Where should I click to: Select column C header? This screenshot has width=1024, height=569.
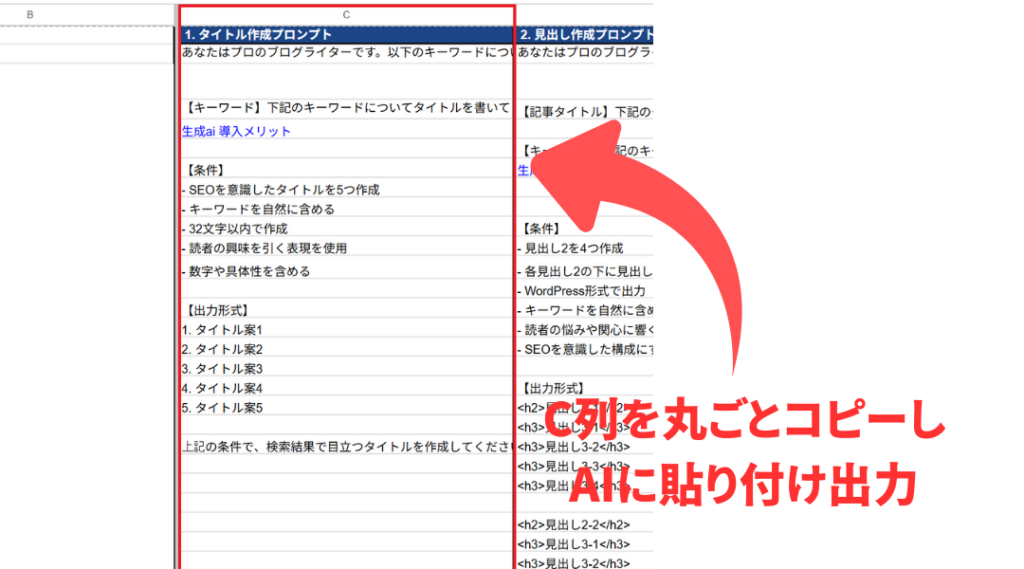pyautogui.click(x=346, y=14)
